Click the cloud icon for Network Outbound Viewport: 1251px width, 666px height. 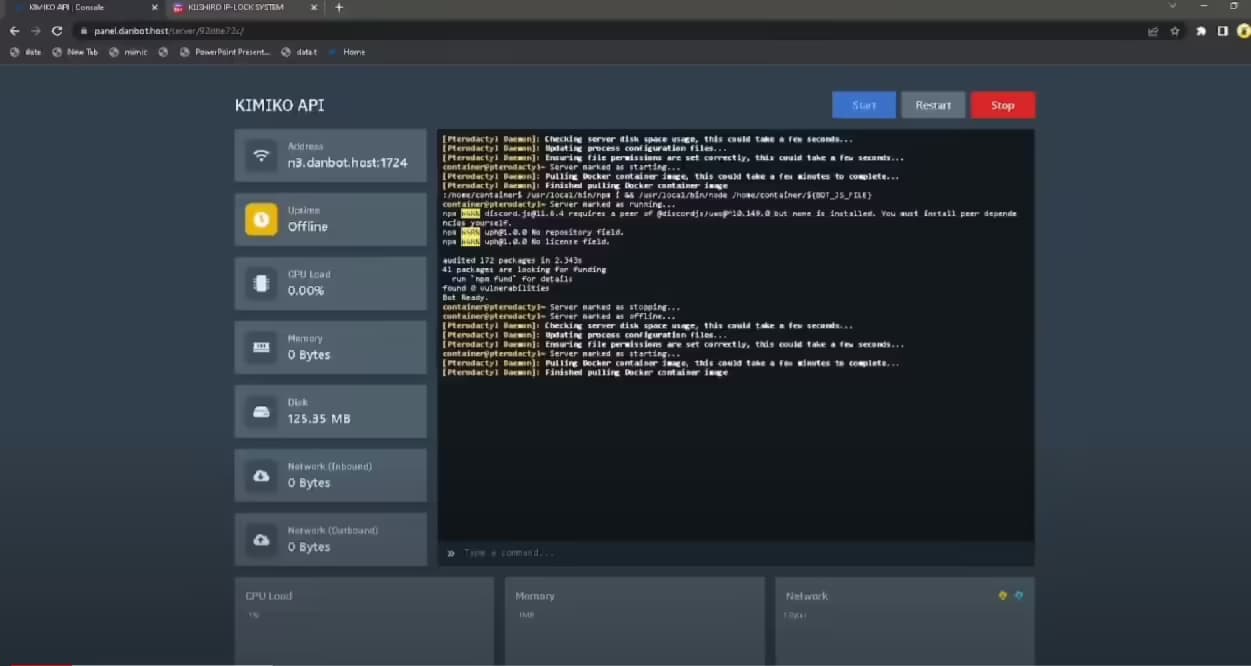point(261,539)
